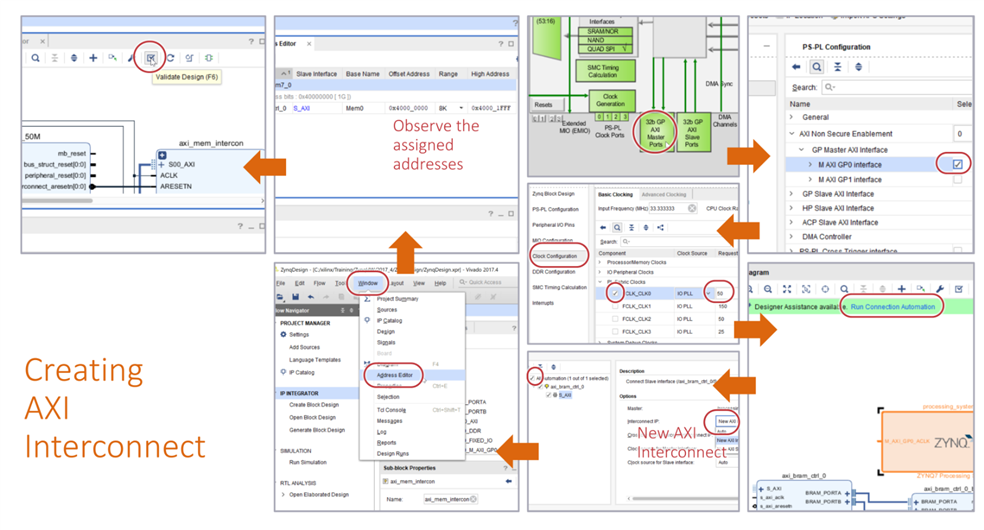Click the PS-PL Configuration Search field

pyautogui.click(x=897, y=87)
